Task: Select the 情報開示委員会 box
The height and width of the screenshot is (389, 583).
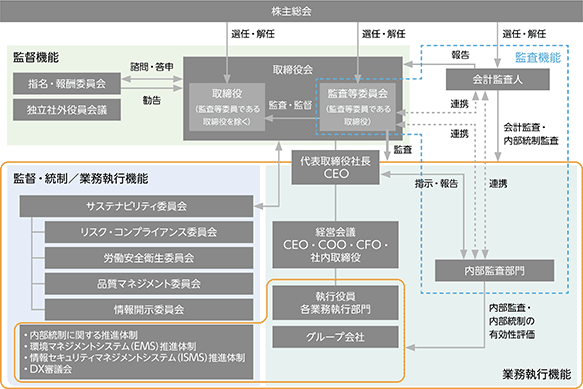Action: coord(149,309)
